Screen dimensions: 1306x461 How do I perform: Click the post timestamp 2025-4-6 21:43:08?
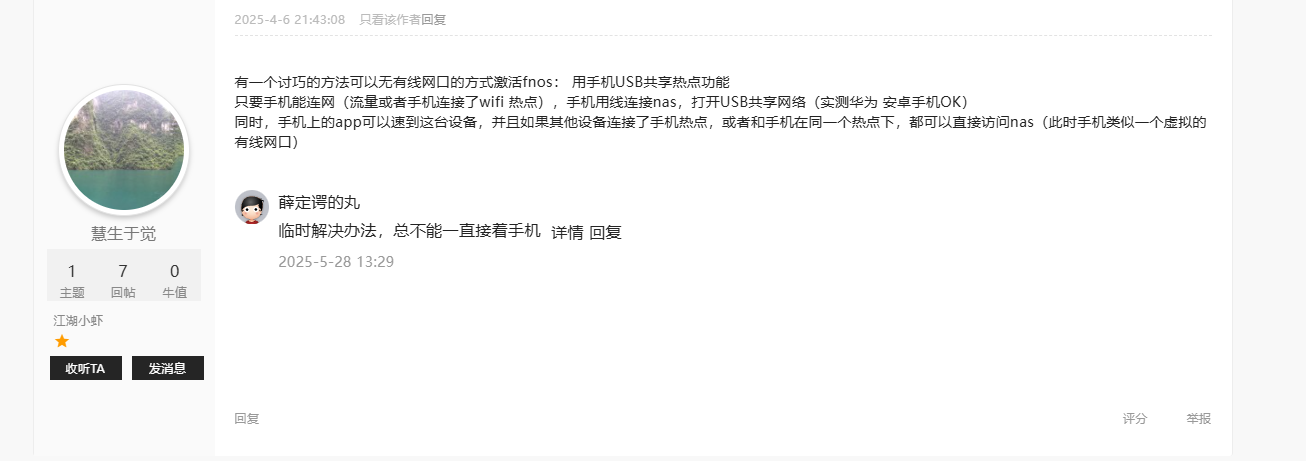click(x=290, y=19)
